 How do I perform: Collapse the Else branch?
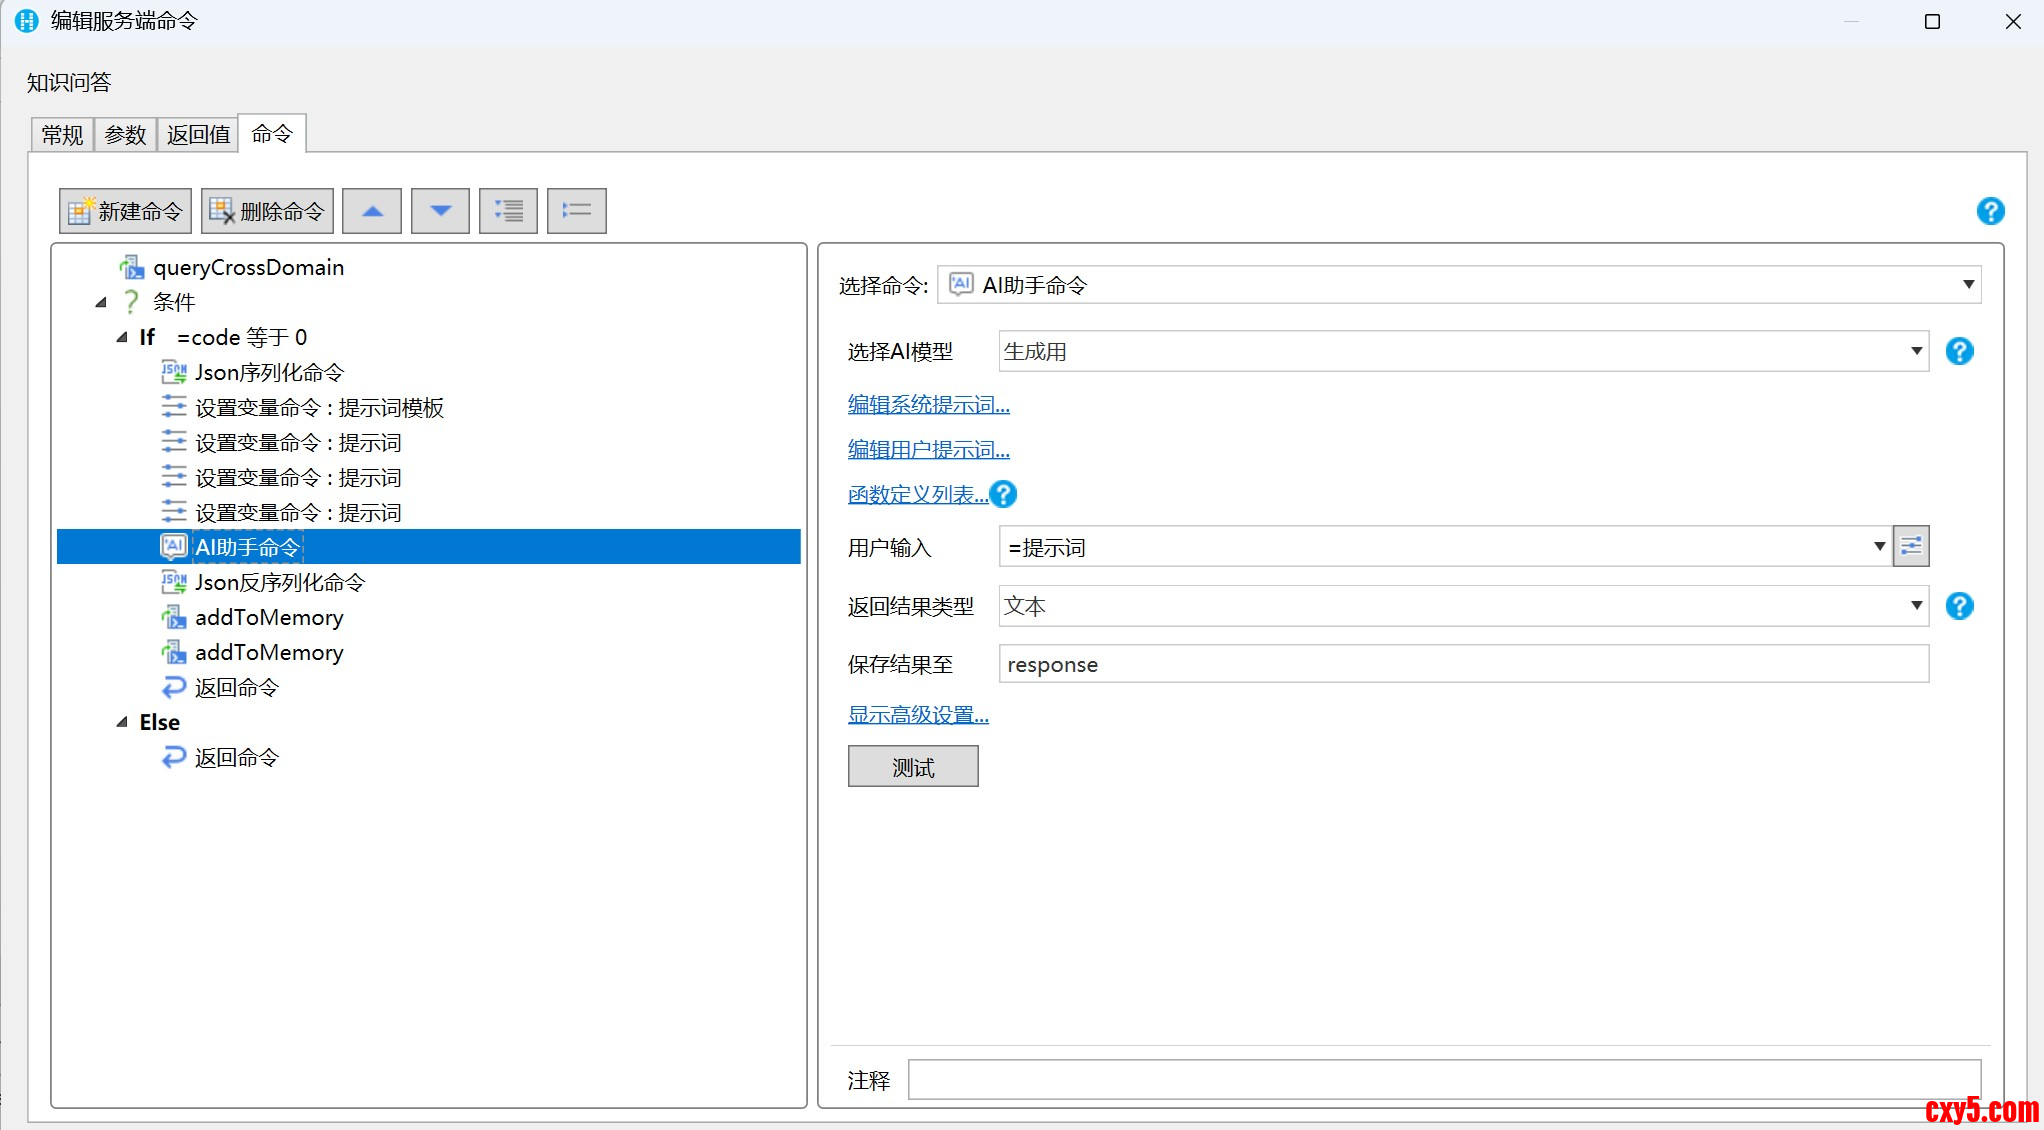tap(122, 722)
